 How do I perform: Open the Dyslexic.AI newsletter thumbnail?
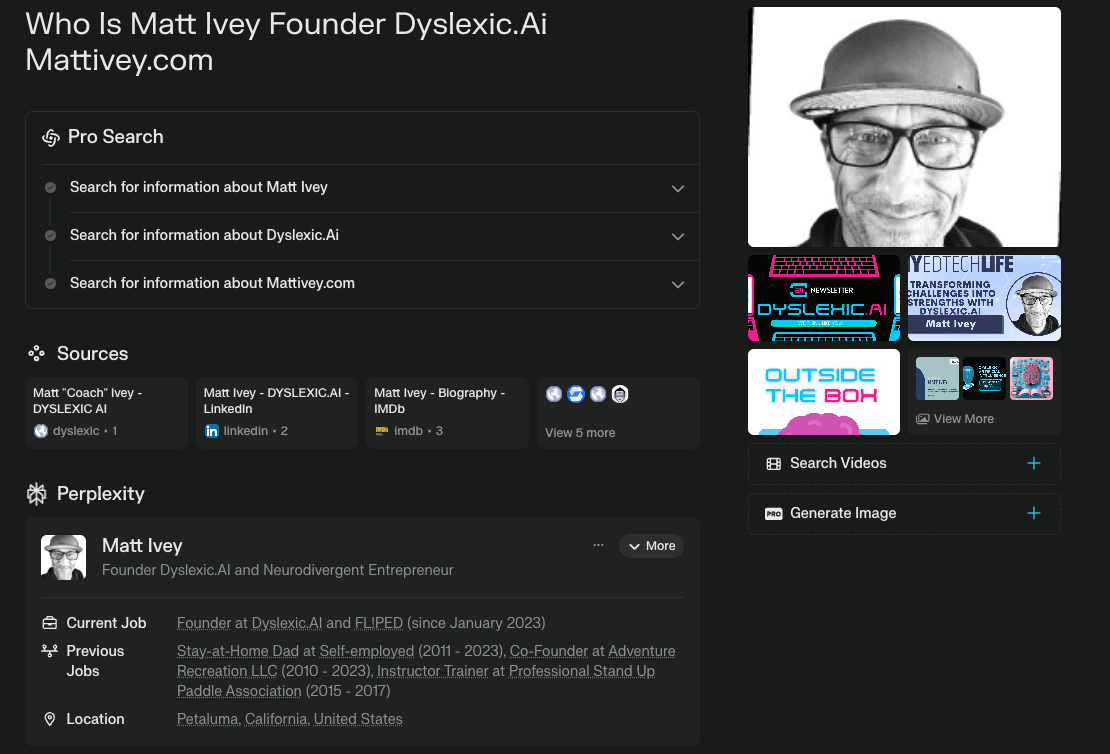(824, 297)
